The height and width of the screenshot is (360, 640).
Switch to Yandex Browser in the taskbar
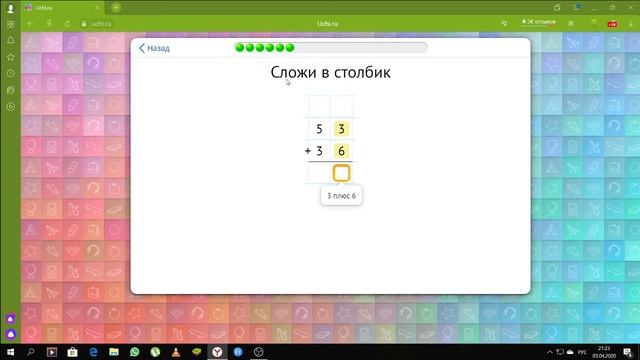click(217, 352)
